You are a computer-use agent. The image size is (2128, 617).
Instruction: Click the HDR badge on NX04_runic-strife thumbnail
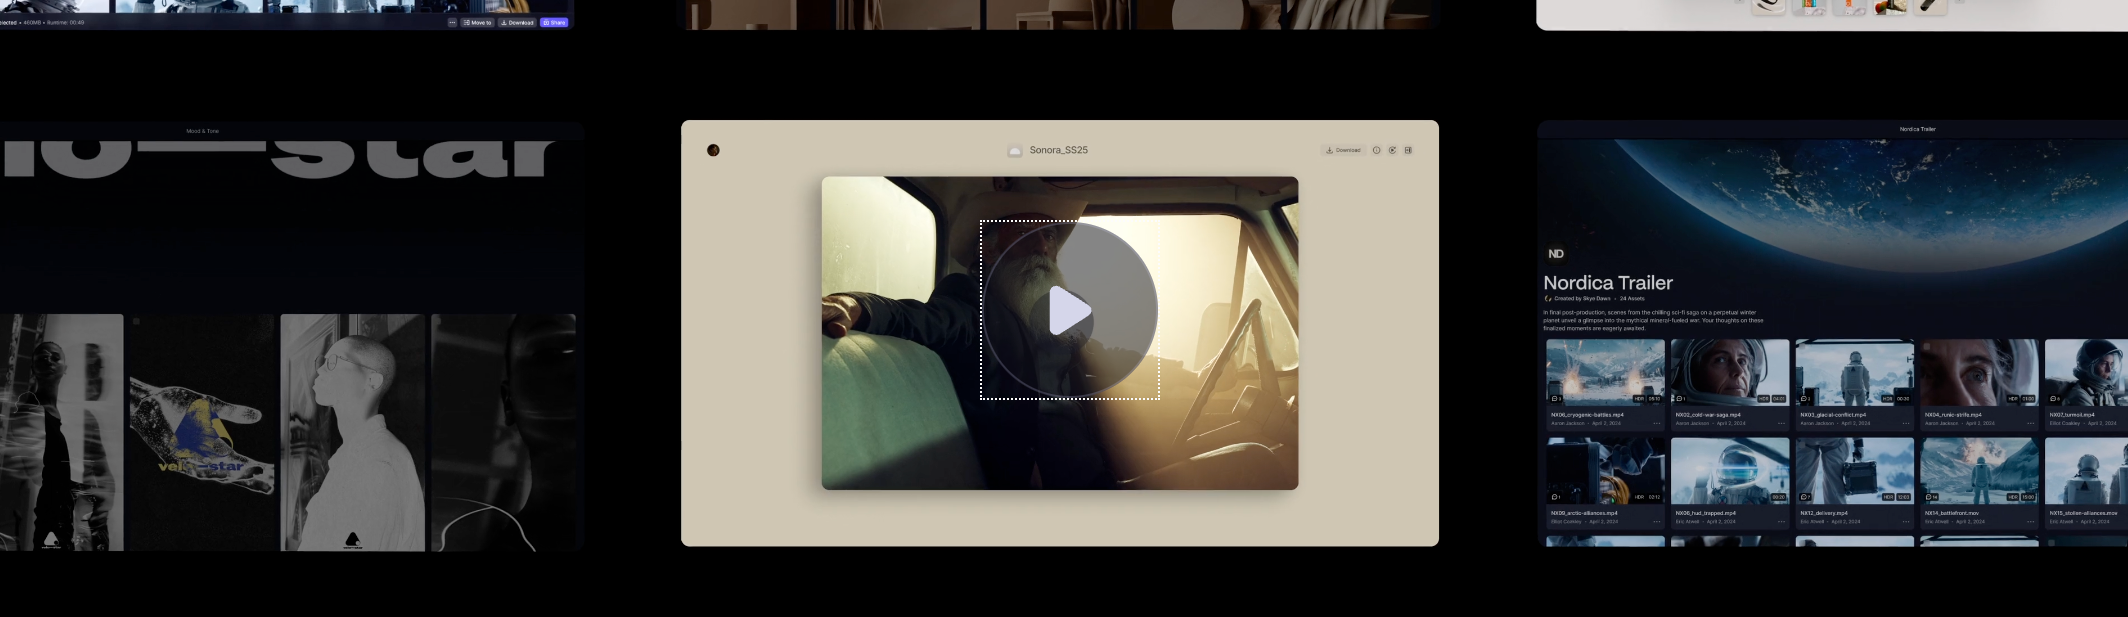point(2013,398)
